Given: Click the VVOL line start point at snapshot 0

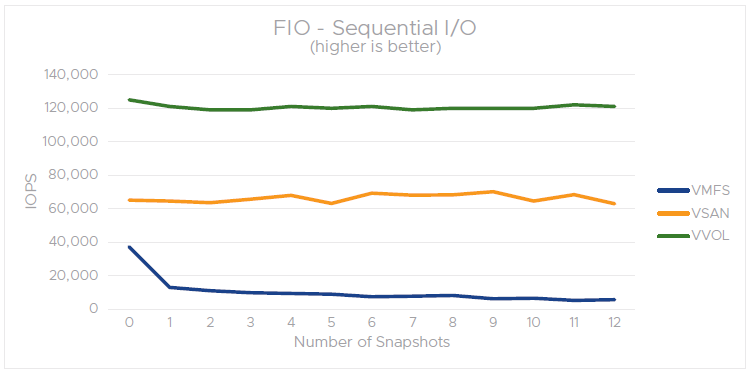Looking at the screenshot, I should pos(129,100).
